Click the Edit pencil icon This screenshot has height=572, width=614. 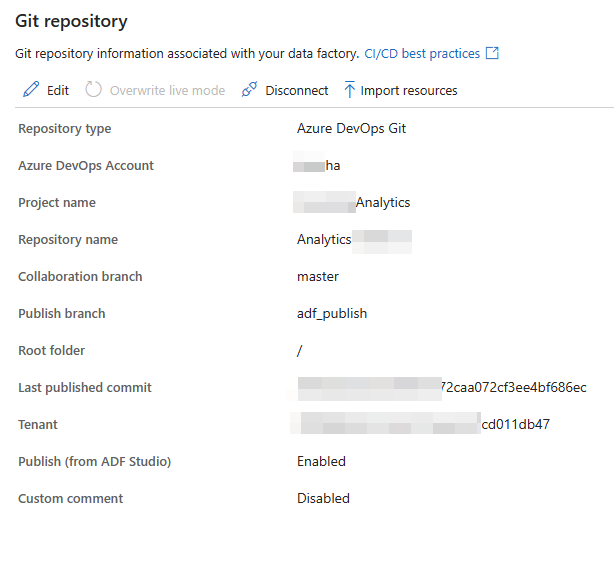[x=31, y=90]
